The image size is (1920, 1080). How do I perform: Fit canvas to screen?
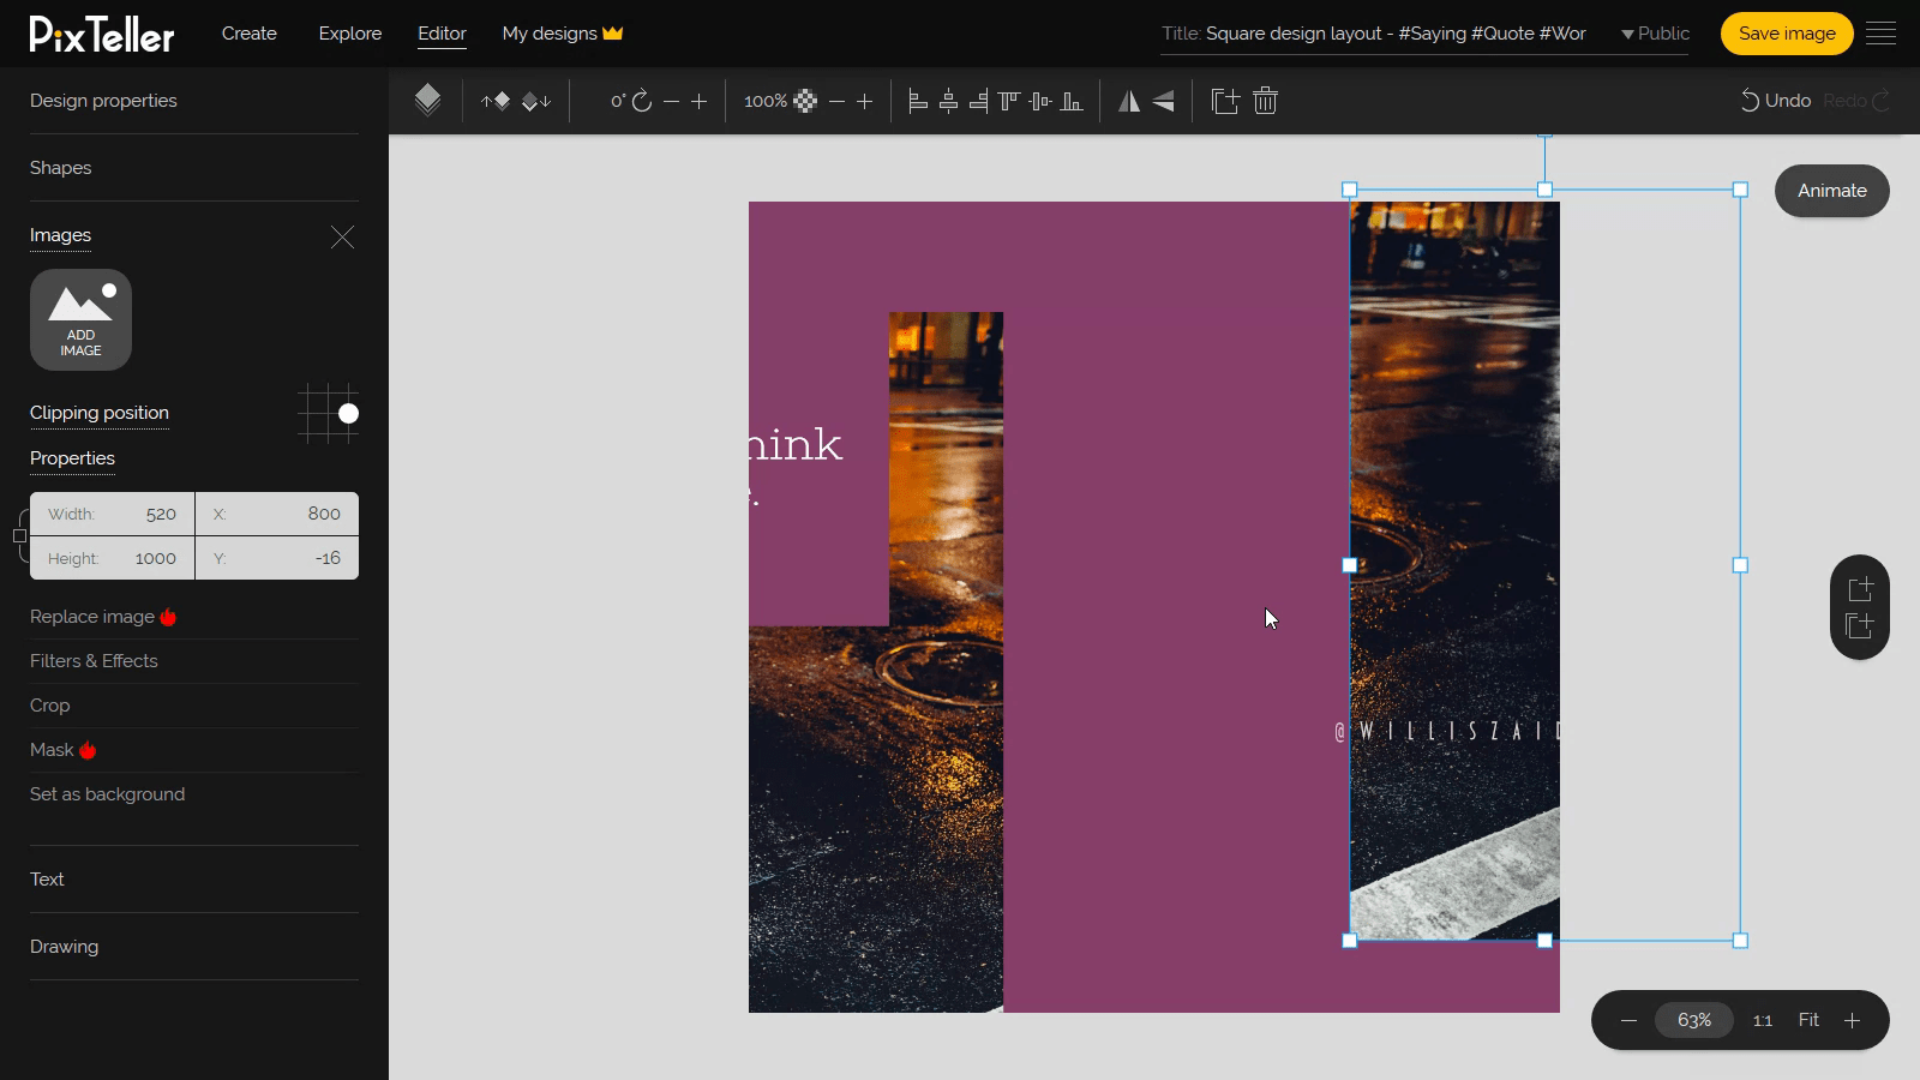pyautogui.click(x=1809, y=1020)
